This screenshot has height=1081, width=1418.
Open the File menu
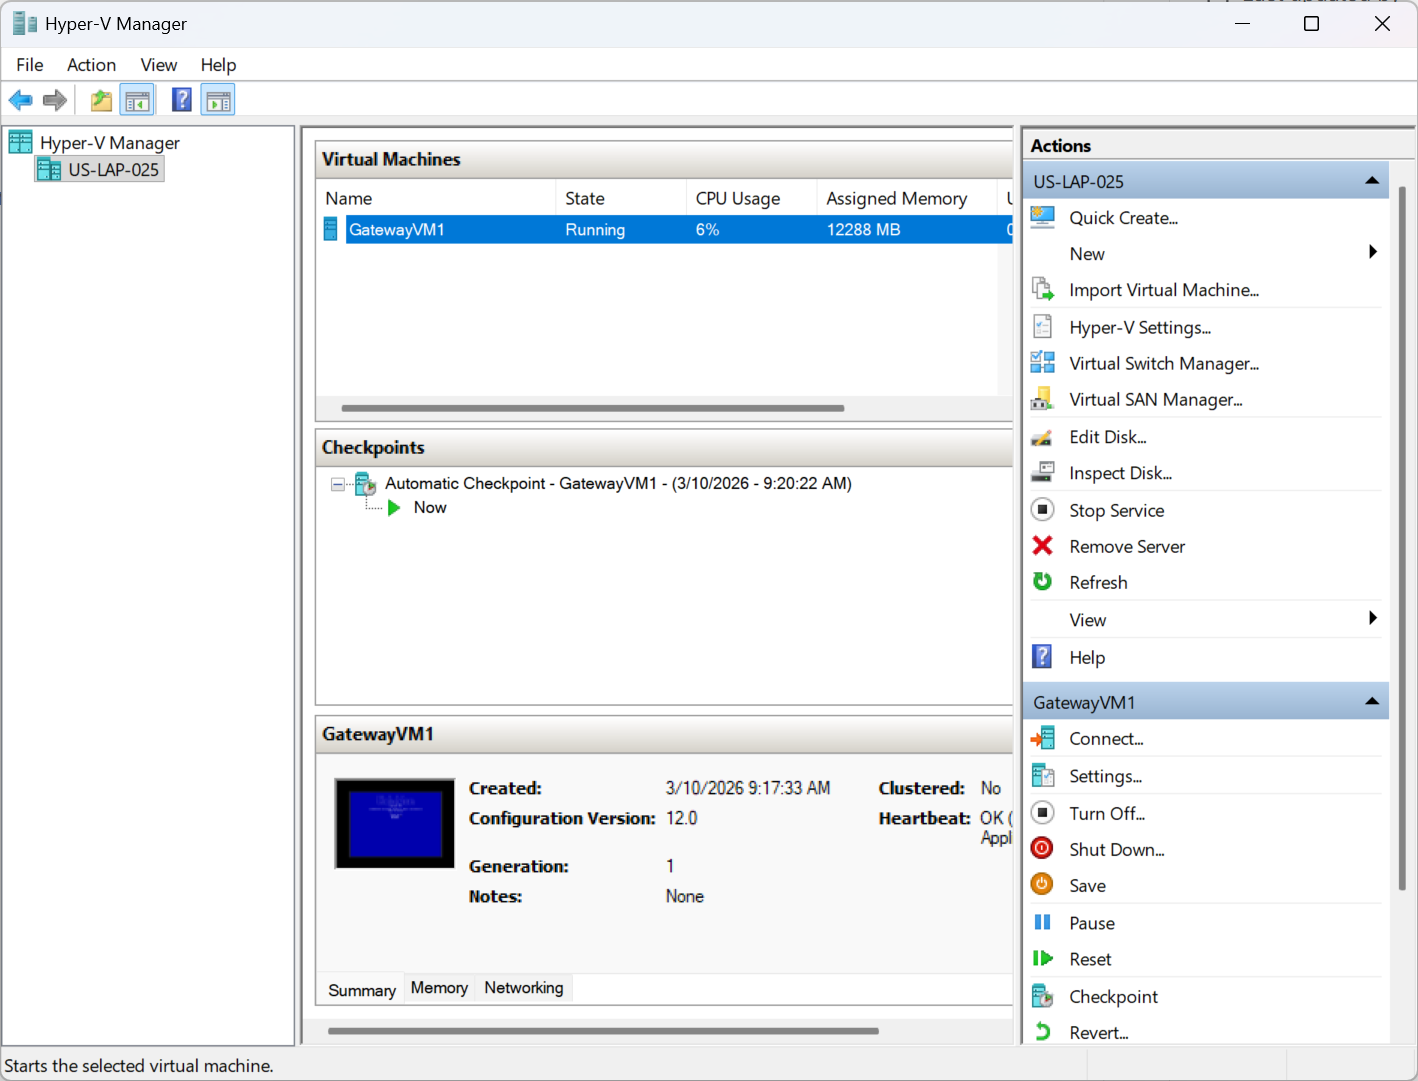pyautogui.click(x=30, y=65)
